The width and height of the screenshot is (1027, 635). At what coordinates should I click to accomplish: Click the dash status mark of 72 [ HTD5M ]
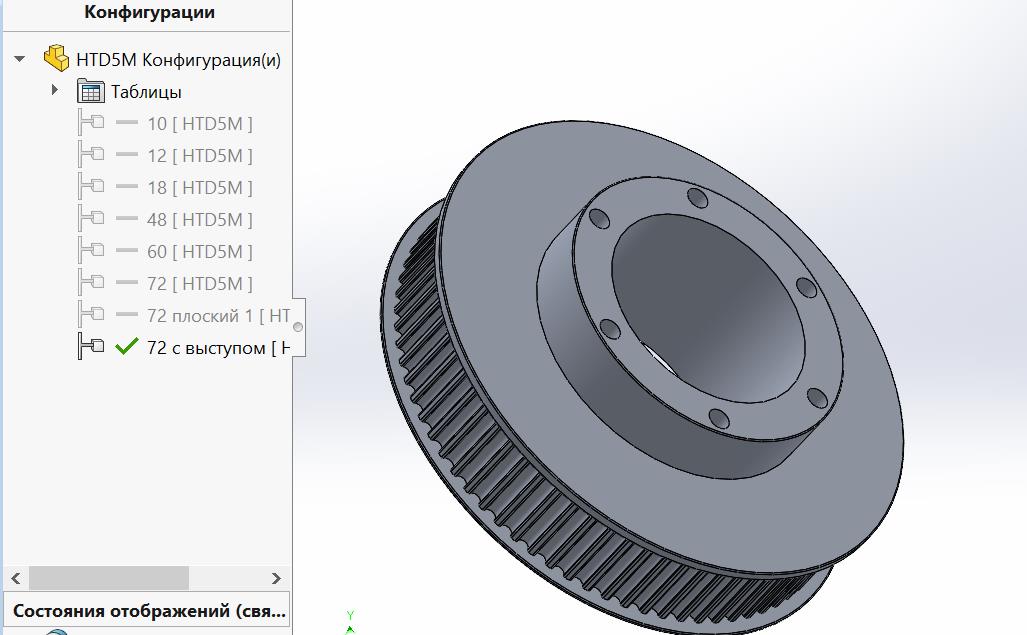click(126, 283)
